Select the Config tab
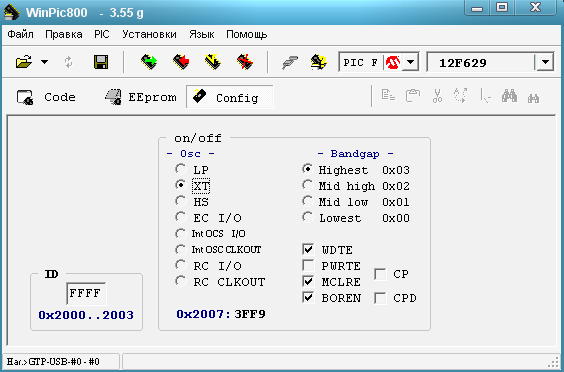This screenshot has height=372, width=564. point(229,97)
